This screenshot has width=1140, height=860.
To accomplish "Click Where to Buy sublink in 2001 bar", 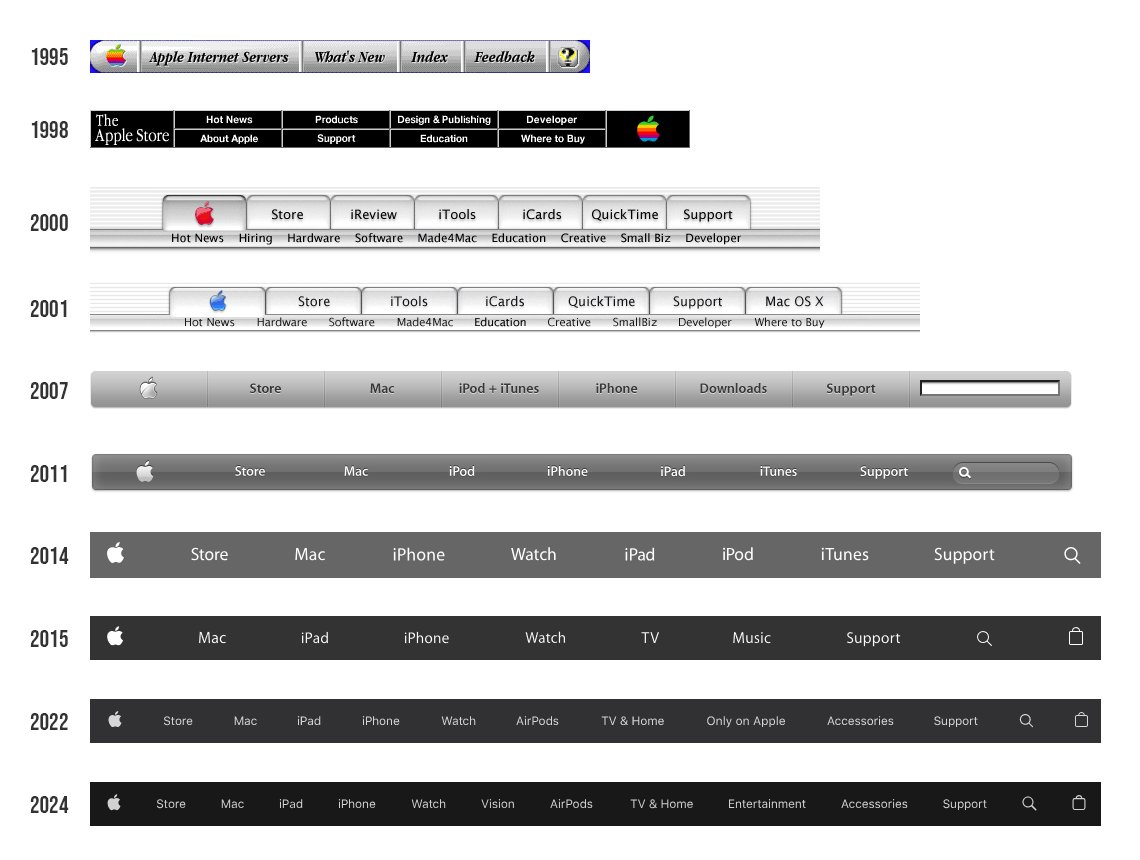I will 790,322.
